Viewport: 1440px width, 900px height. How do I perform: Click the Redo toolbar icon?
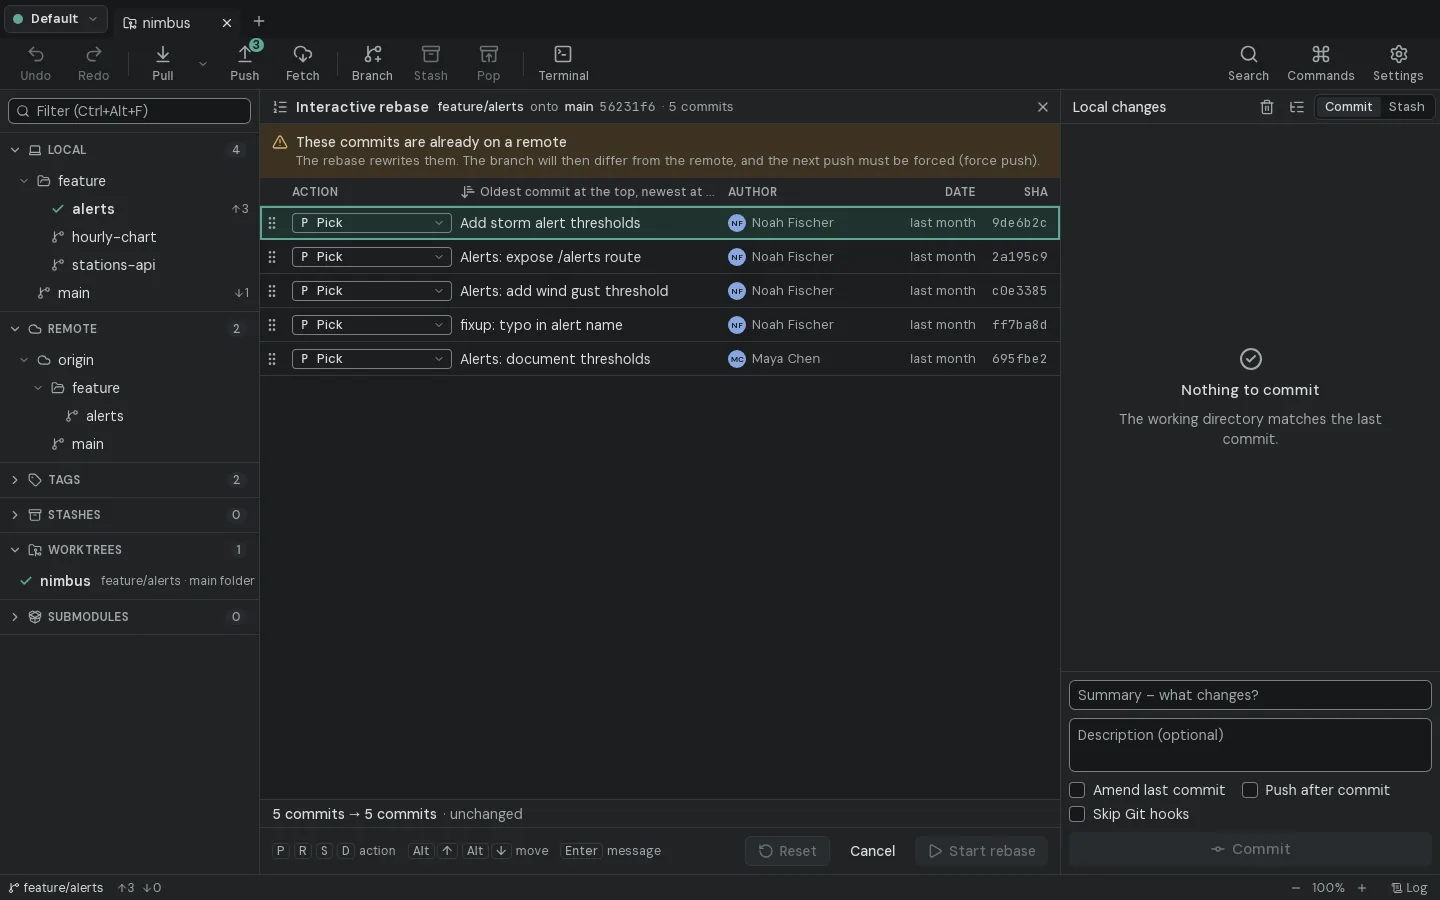(94, 63)
